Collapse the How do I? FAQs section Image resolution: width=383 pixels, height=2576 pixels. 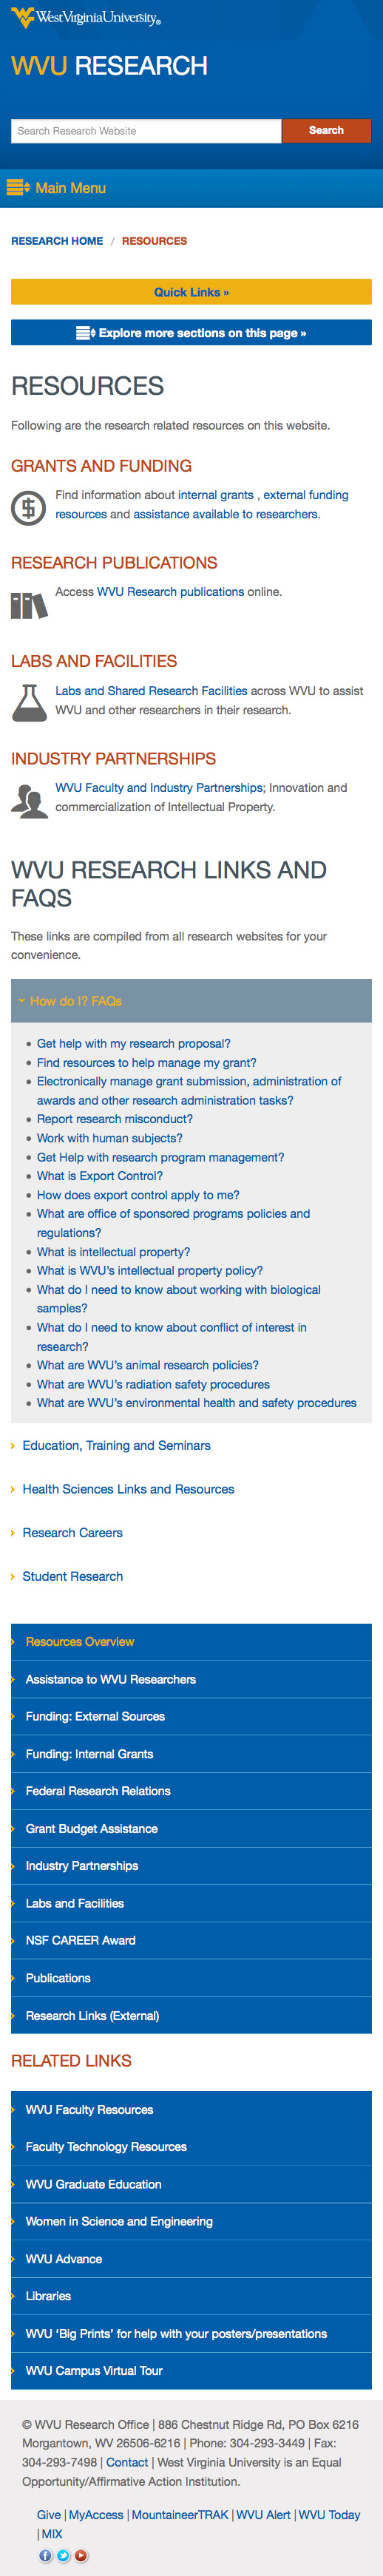tap(191, 1000)
